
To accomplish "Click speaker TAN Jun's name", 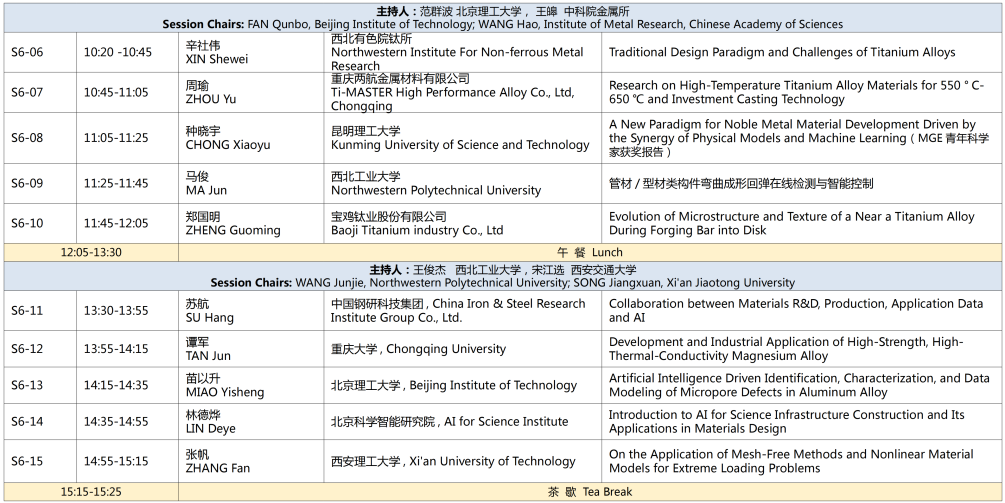I will click(x=208, y=356).
